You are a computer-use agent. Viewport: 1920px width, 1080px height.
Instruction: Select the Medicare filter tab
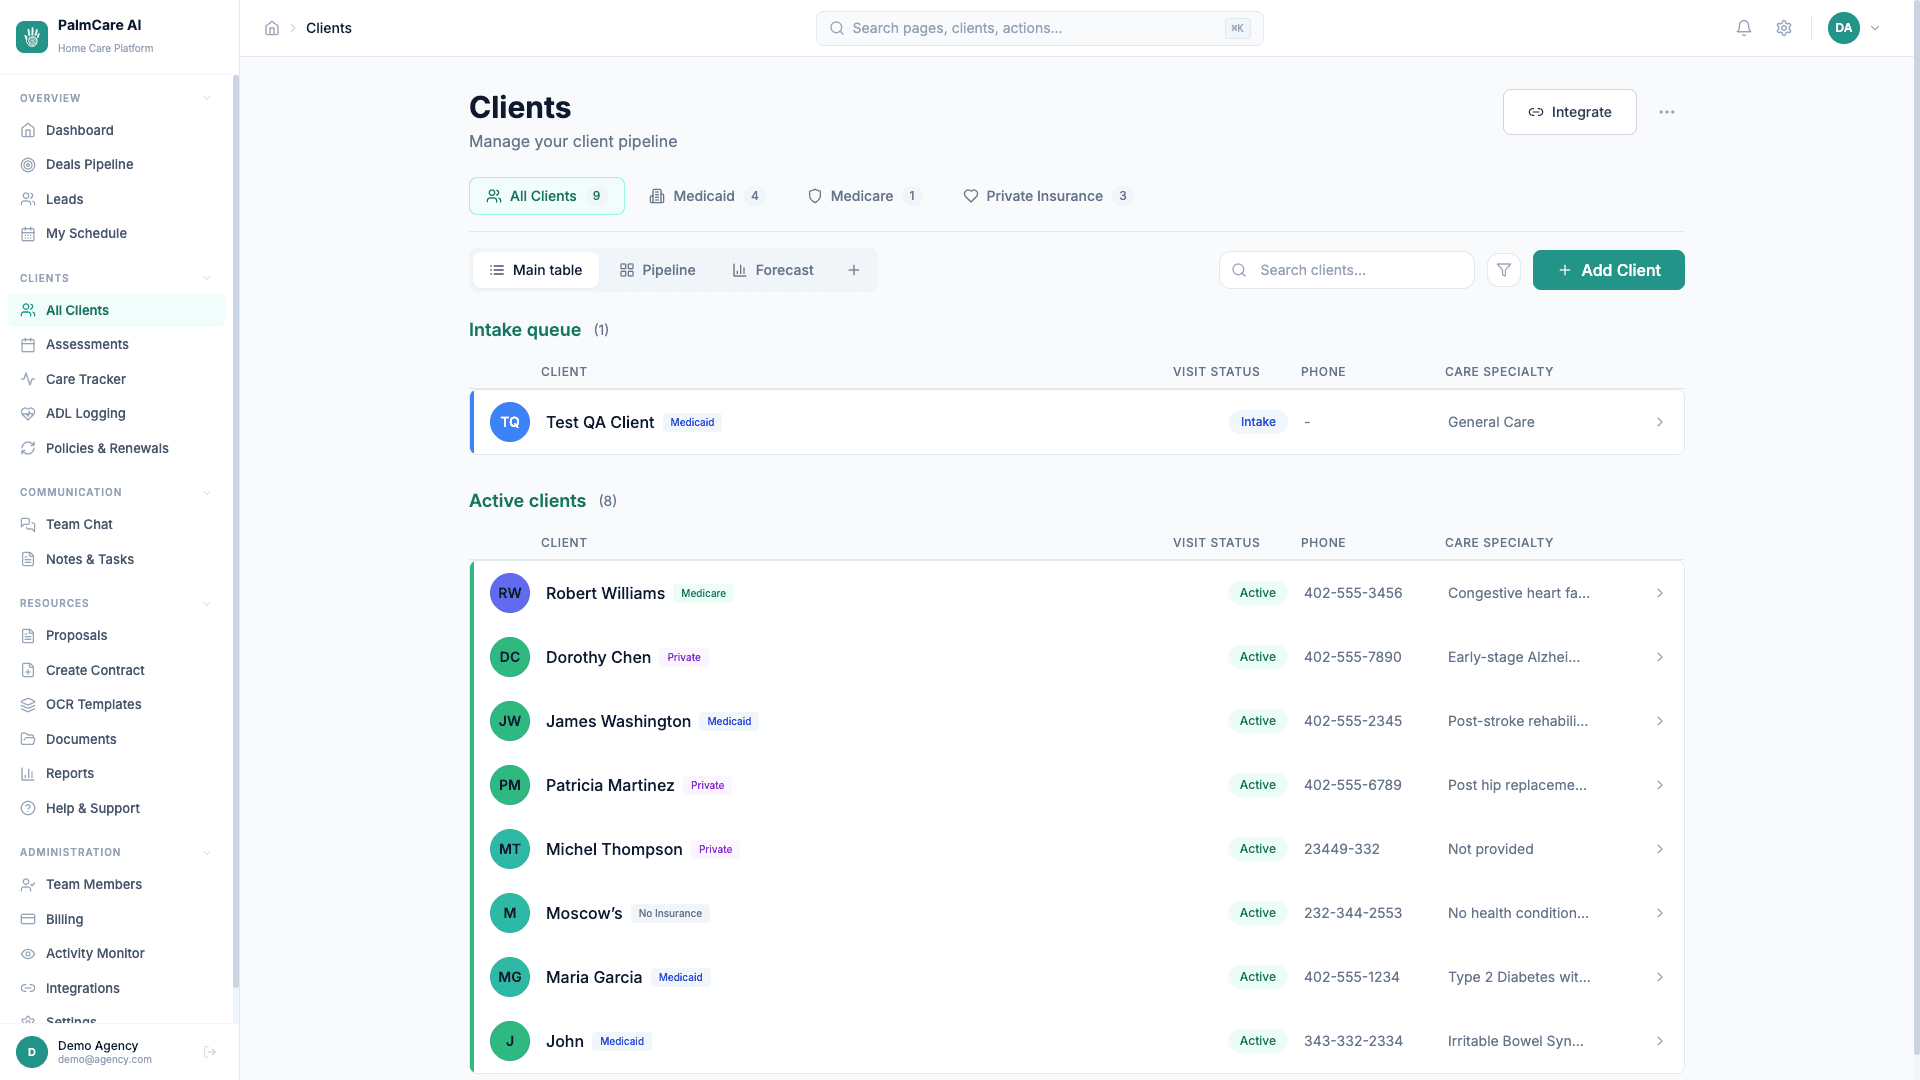863,196
